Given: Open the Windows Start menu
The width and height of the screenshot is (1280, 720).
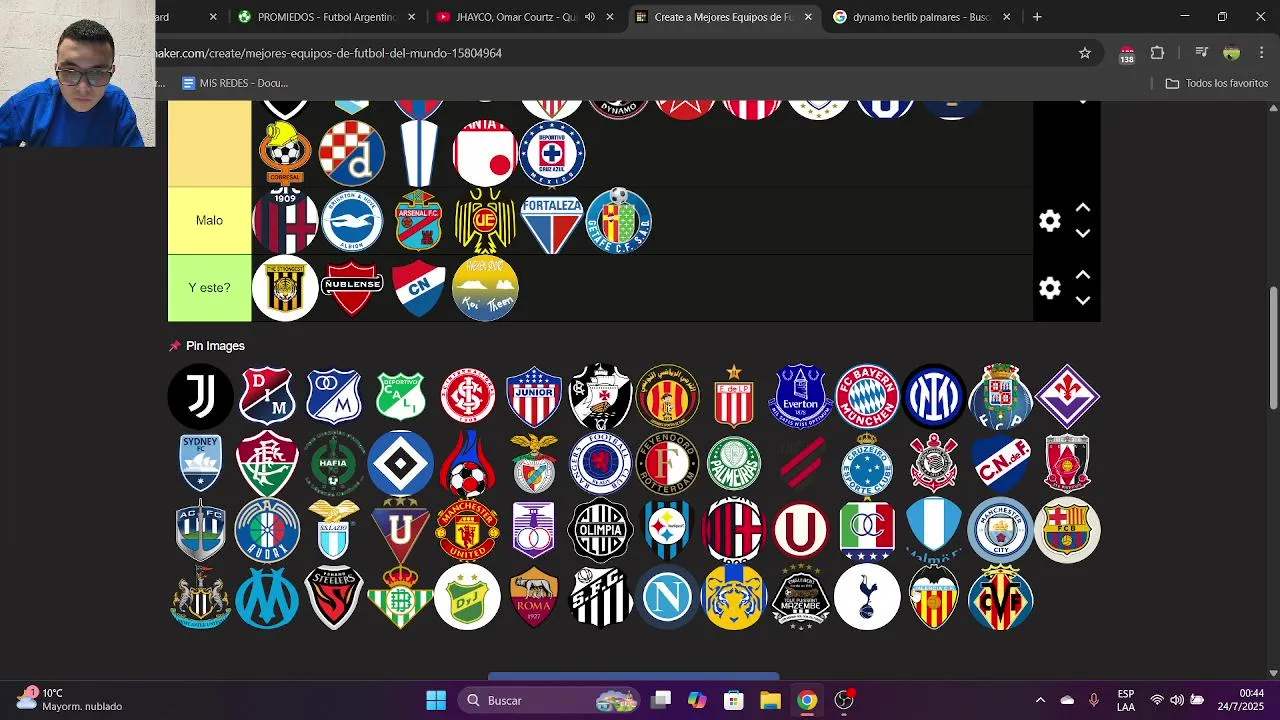Looking at the screenshot, I should point(436,700).
